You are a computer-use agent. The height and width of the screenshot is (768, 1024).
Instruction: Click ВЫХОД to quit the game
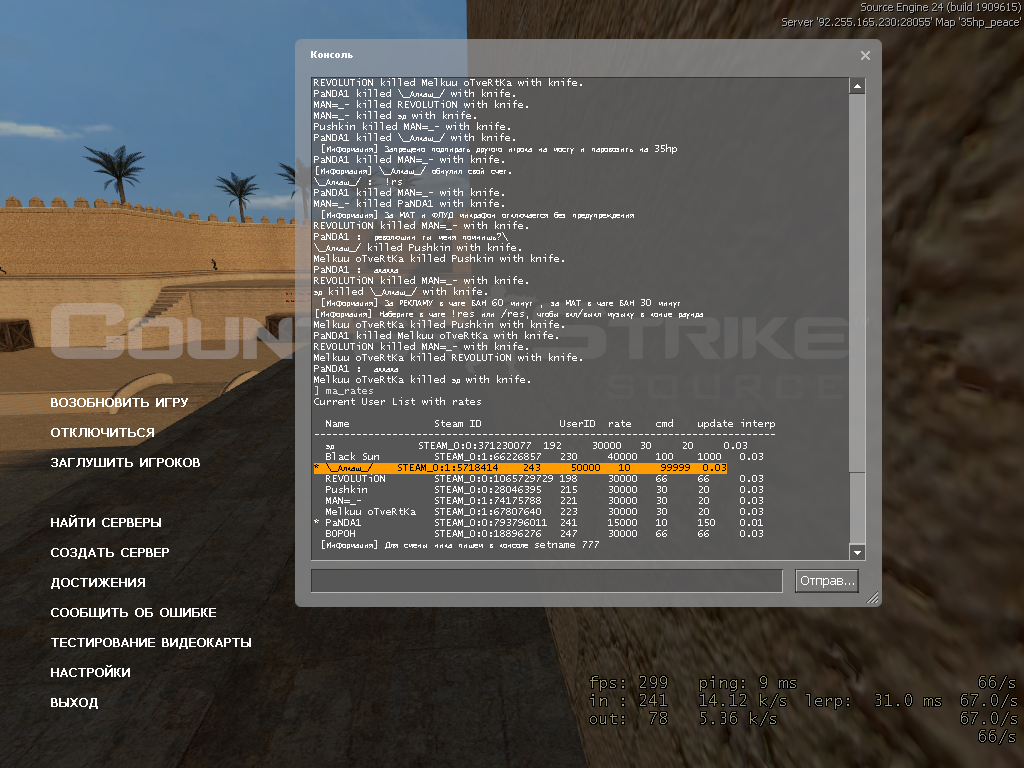click(x=74, y=703)
